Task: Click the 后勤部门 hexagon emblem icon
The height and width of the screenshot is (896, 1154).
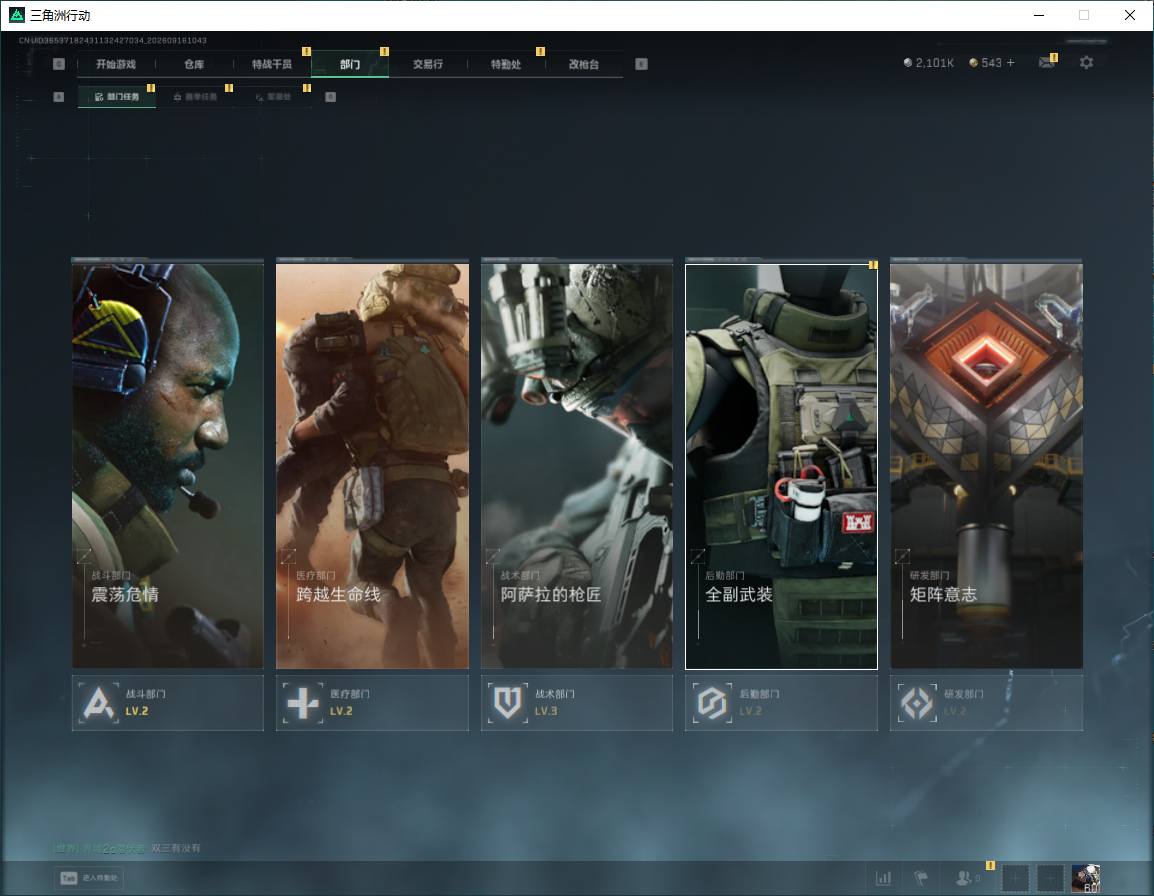Action: (x=712, y=703)
